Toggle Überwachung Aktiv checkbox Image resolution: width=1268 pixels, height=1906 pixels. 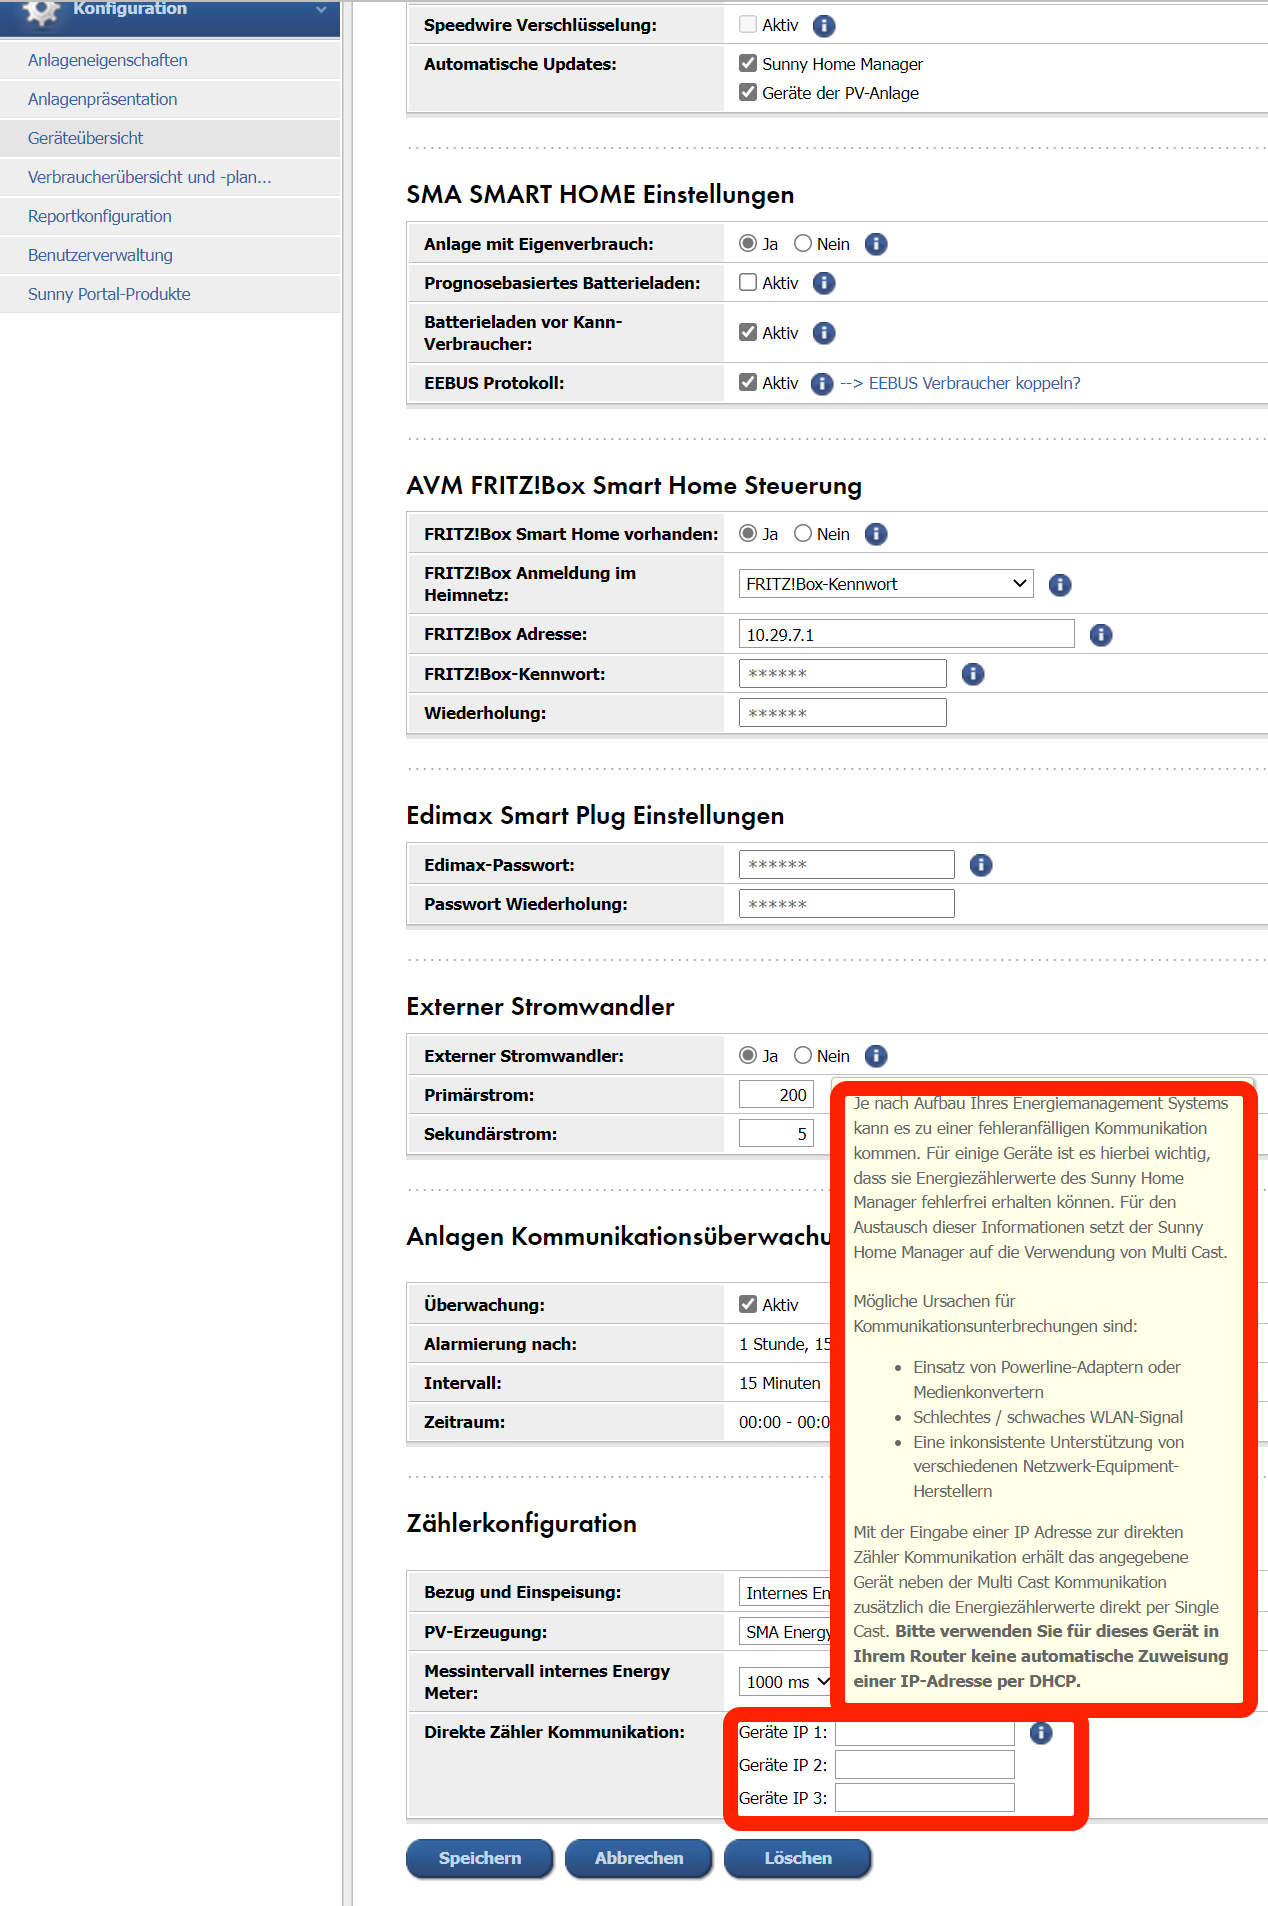(748, 1304)
